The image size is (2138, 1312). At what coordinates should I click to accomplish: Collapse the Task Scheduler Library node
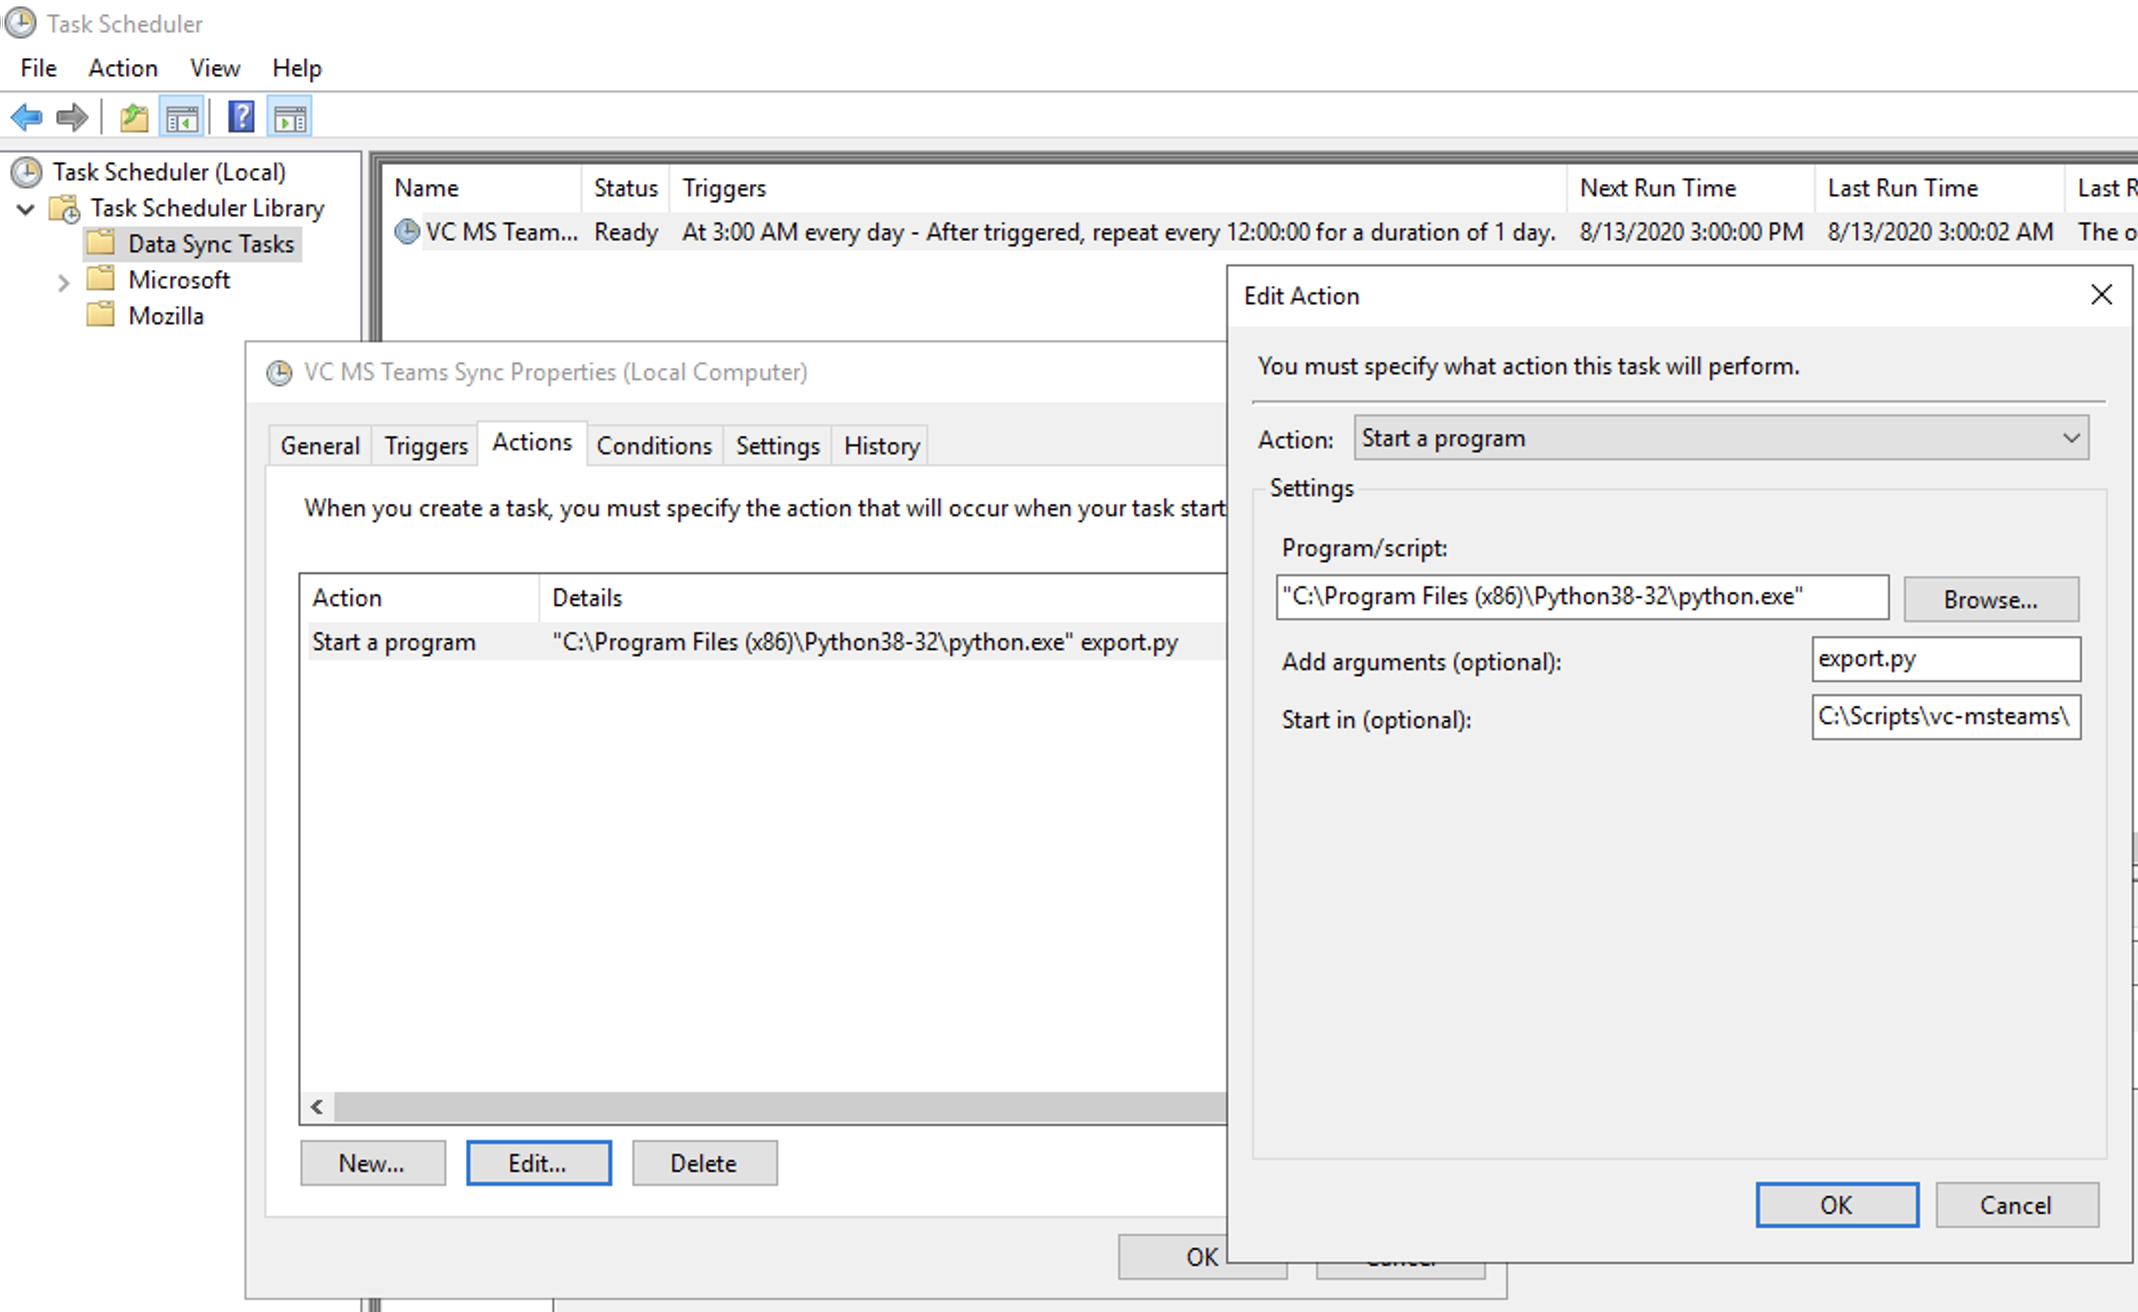[x=26, y=209]
